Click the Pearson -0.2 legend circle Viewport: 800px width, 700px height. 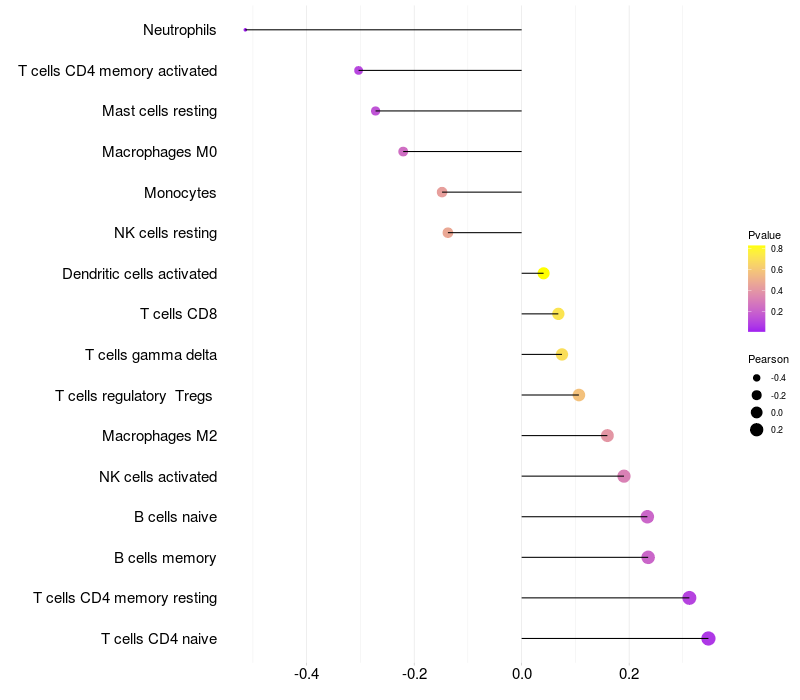[x=757, y=395]
